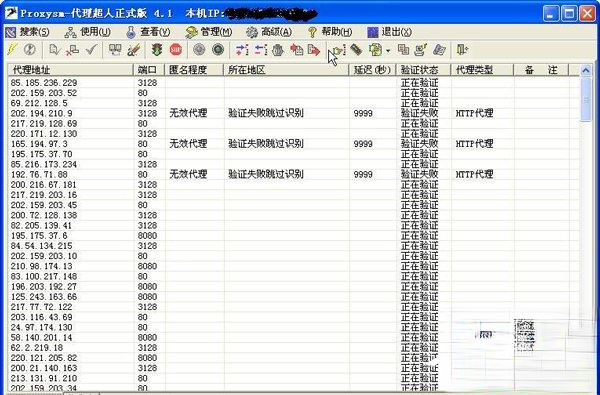Select proxy row 192.76.71.88

point(293,175)
